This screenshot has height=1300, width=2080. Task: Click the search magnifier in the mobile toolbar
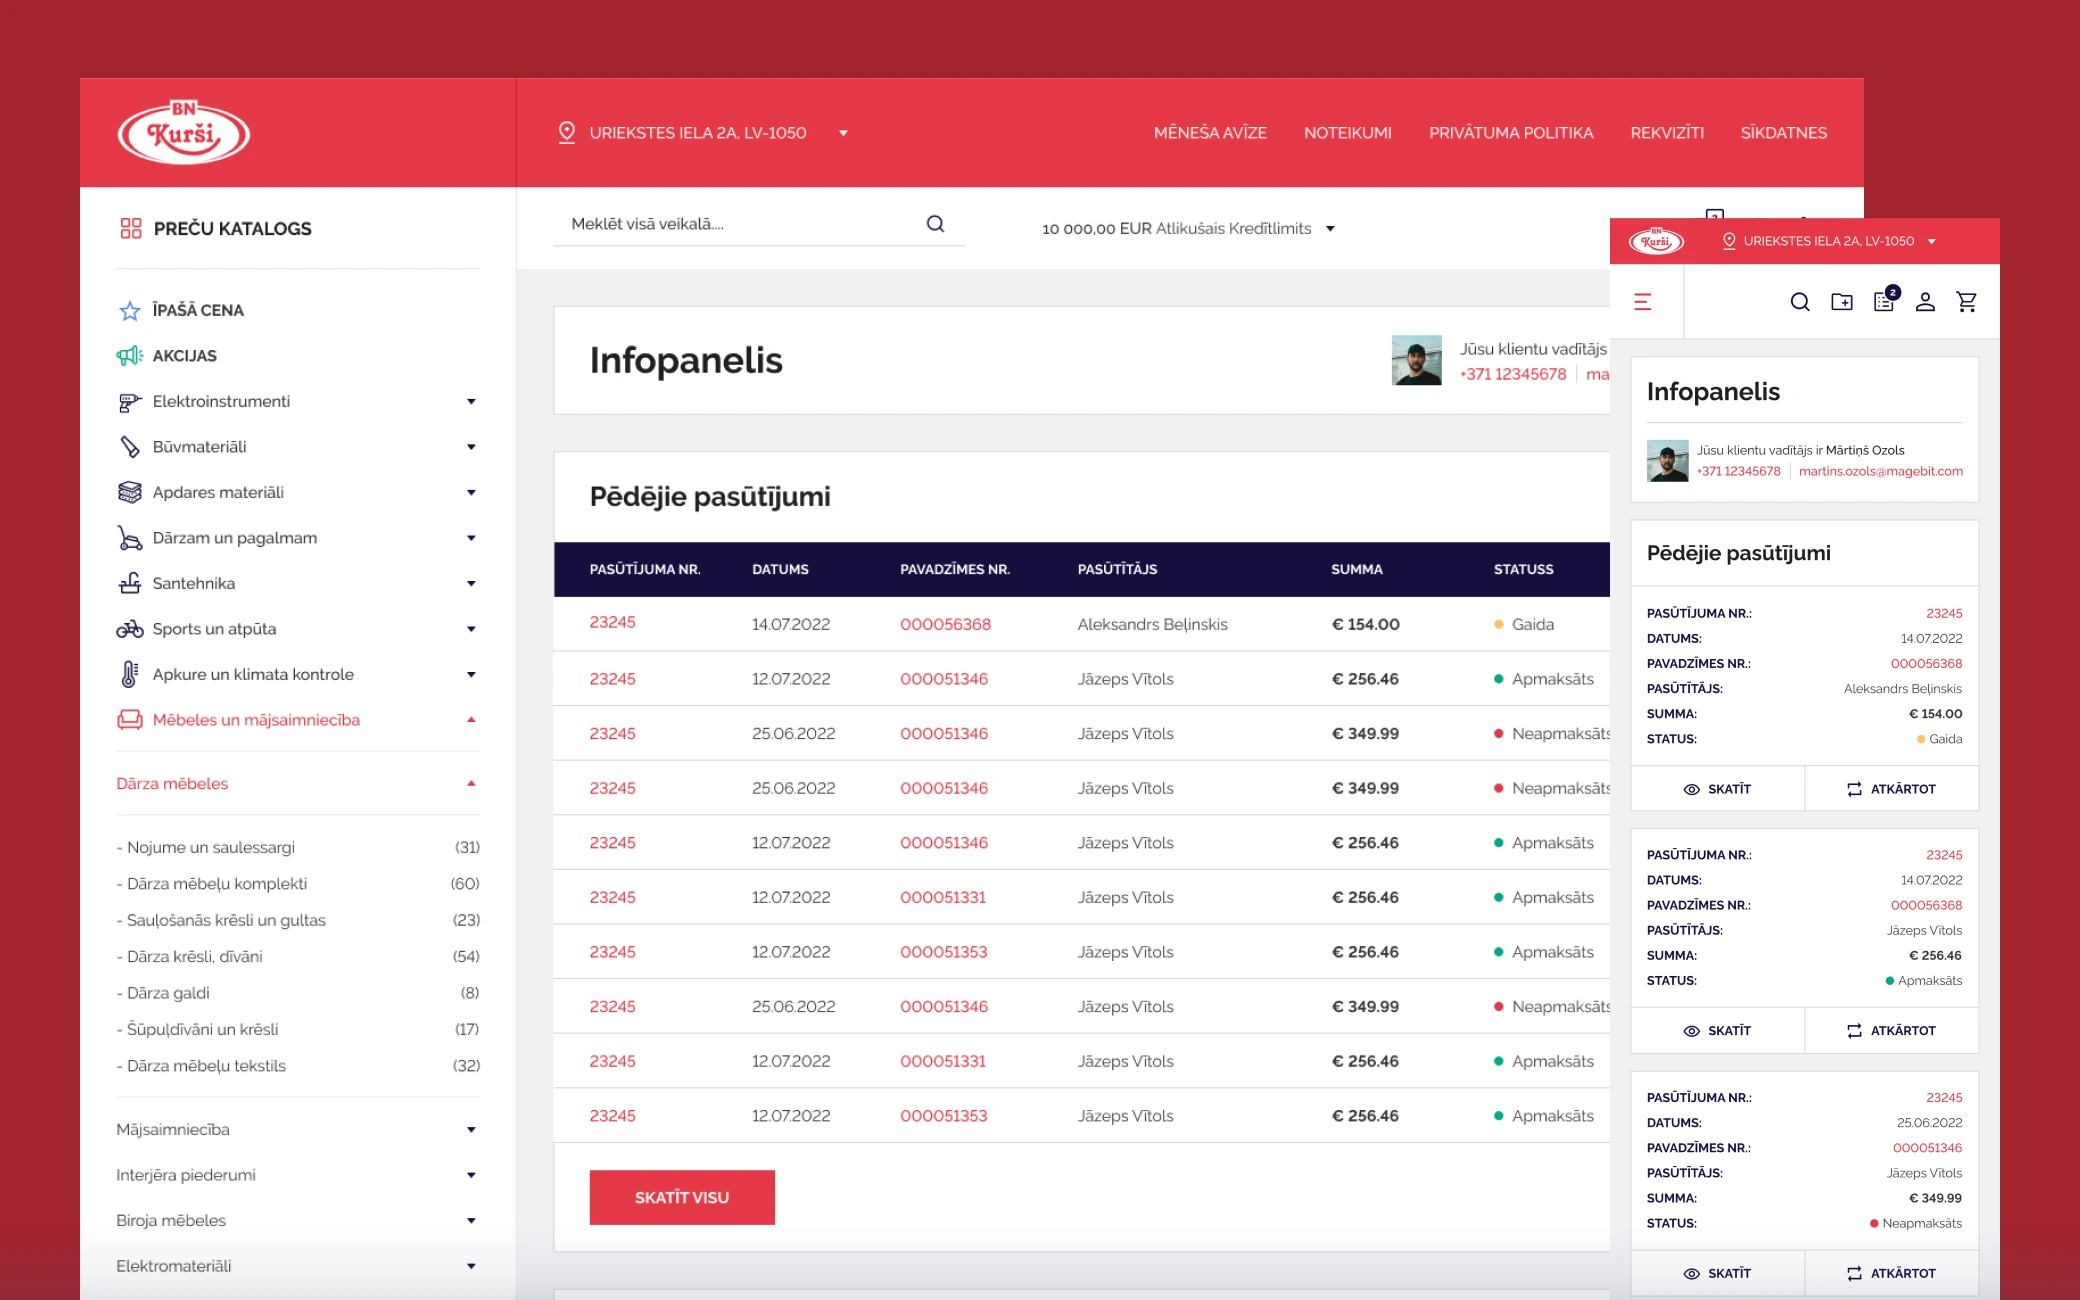click(x=1800, y=302)
